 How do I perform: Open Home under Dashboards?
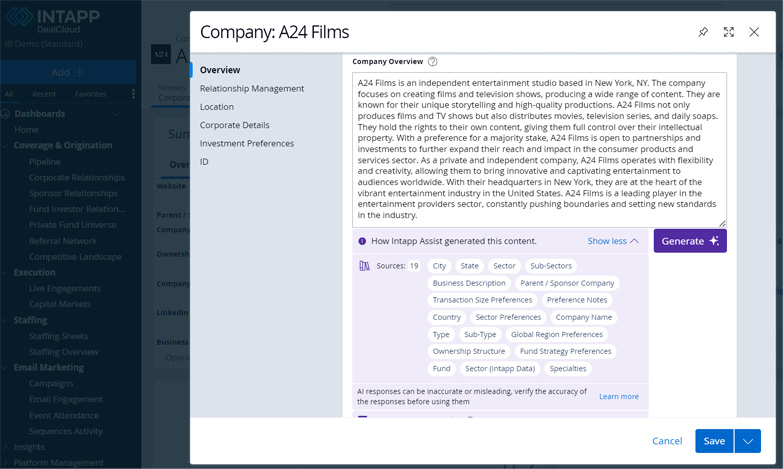click(26, 130)
